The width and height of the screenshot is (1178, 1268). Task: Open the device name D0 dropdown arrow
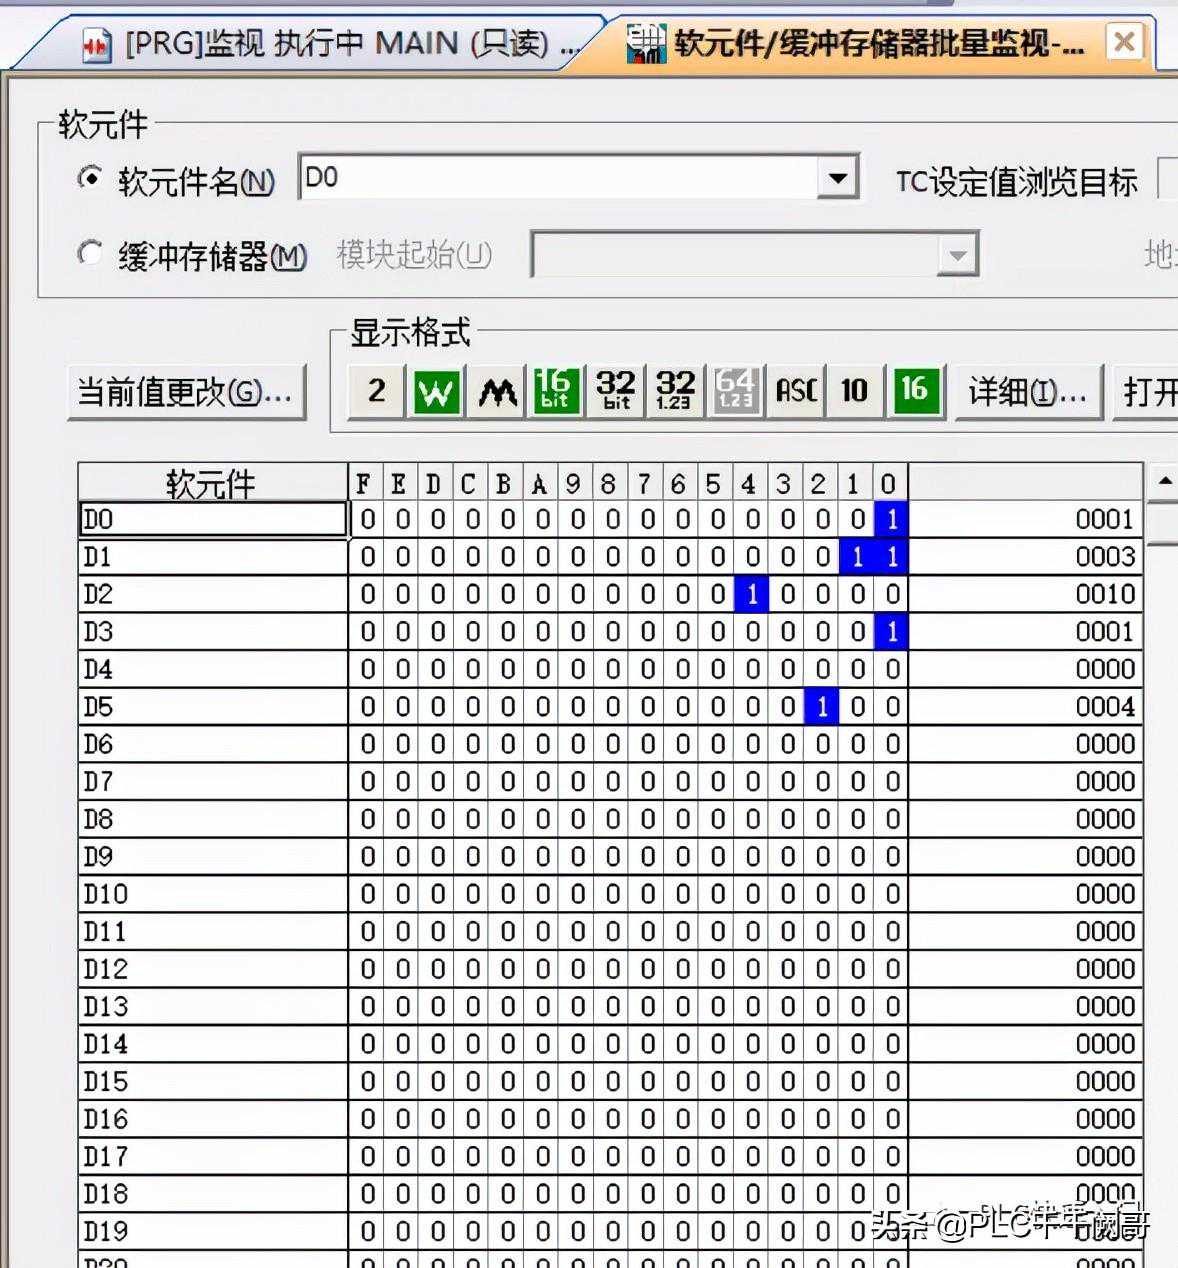point(838,180)
